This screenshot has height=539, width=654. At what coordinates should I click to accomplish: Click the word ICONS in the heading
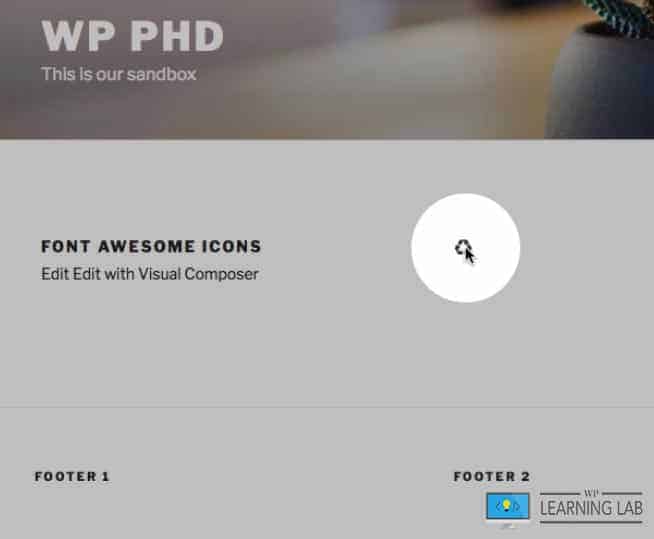point(231,247)
